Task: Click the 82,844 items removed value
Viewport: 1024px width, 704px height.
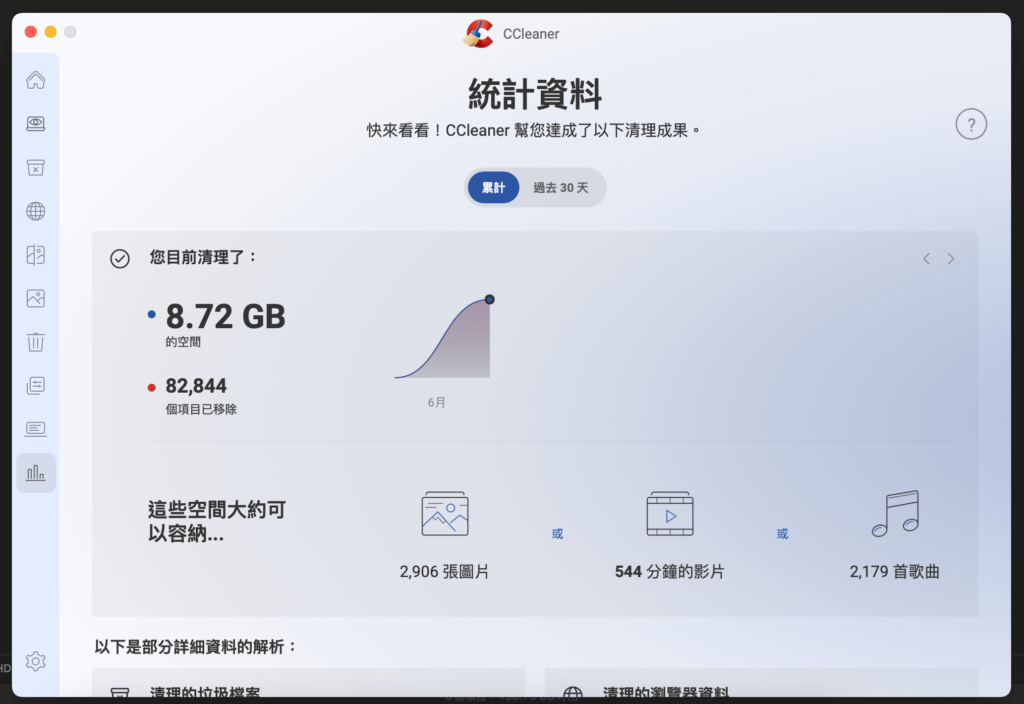Action: (196, 386)
